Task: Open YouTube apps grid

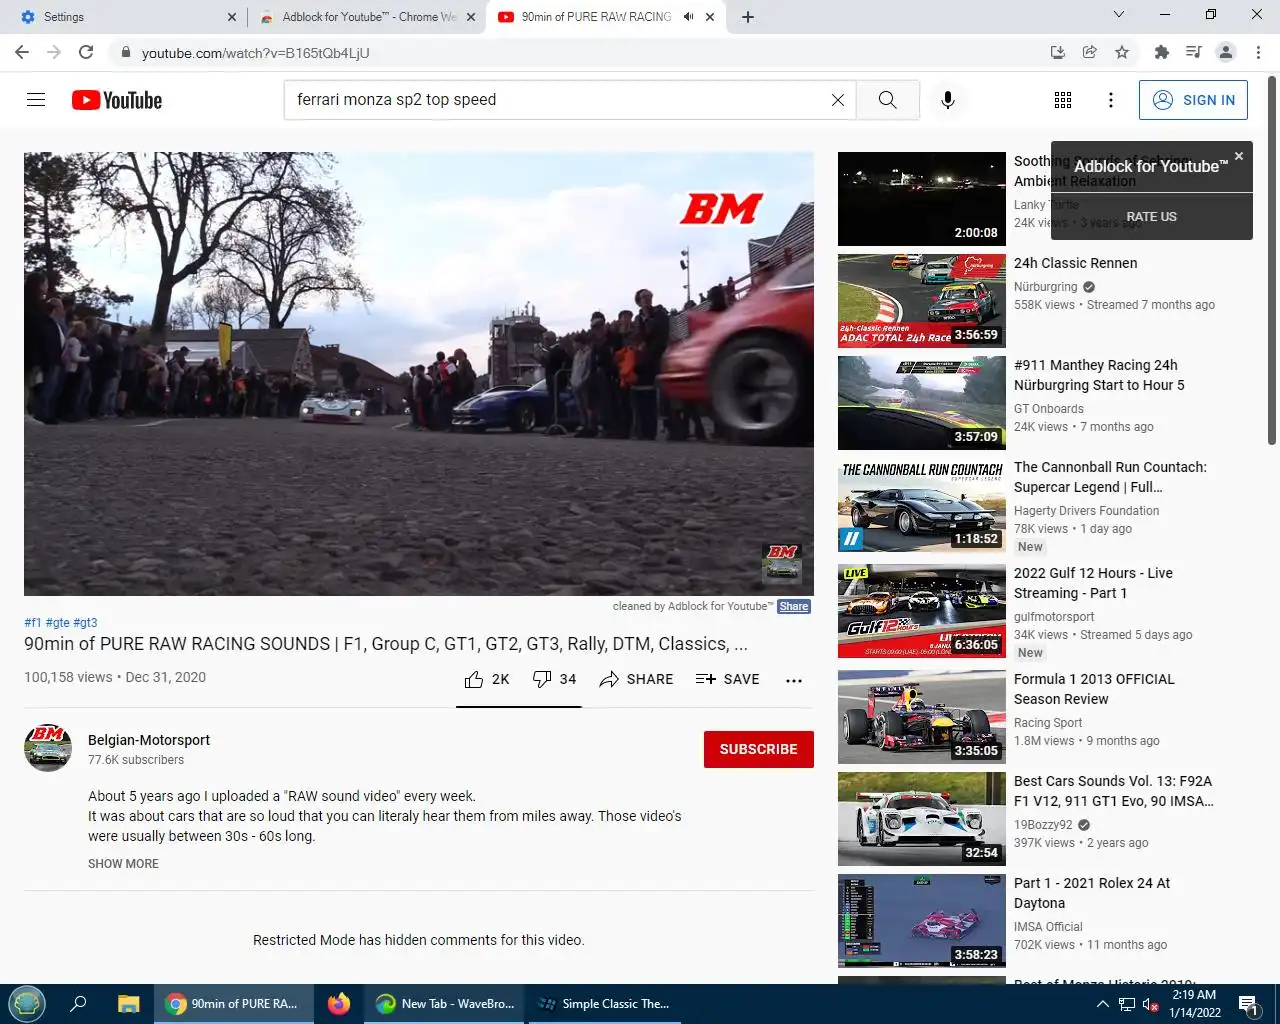Action: [x=1063, y=100]
